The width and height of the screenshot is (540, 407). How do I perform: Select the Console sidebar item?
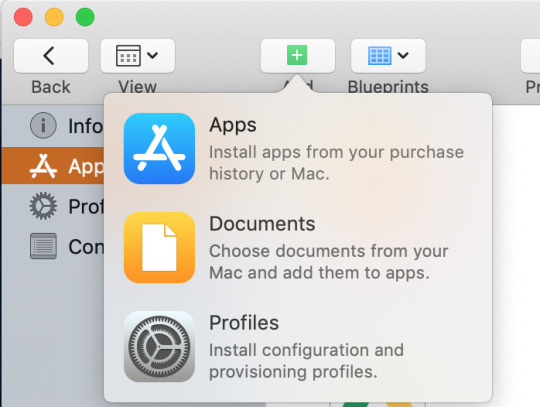53,247
